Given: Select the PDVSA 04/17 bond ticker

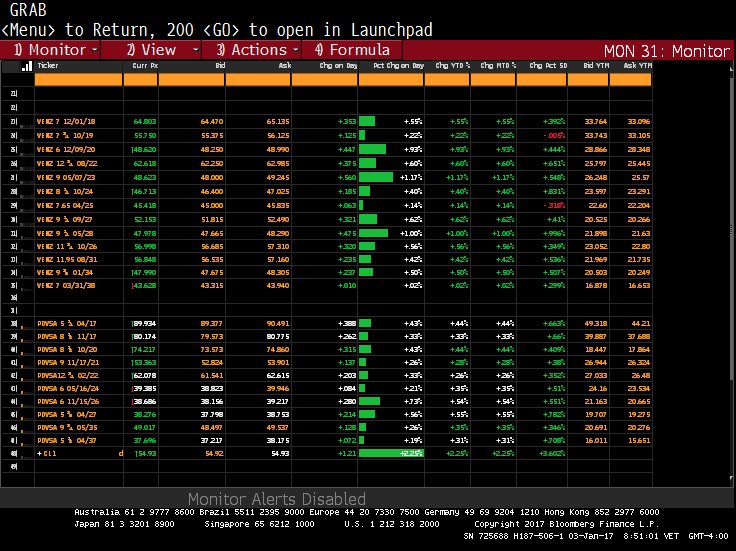Looking at the screenshot, I should point(68,324).
